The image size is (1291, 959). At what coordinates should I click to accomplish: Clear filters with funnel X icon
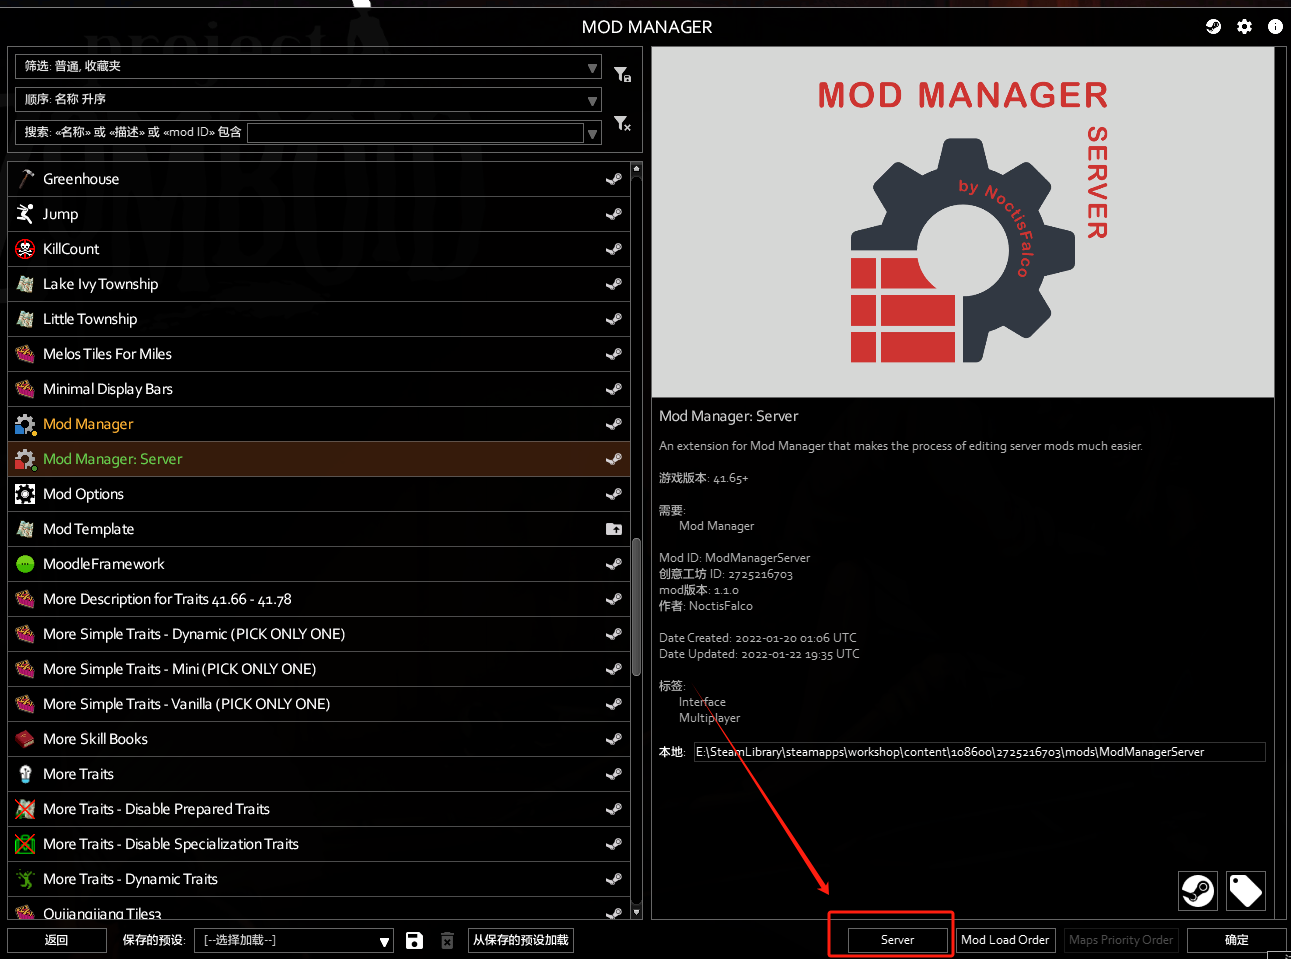coord(622,124)
